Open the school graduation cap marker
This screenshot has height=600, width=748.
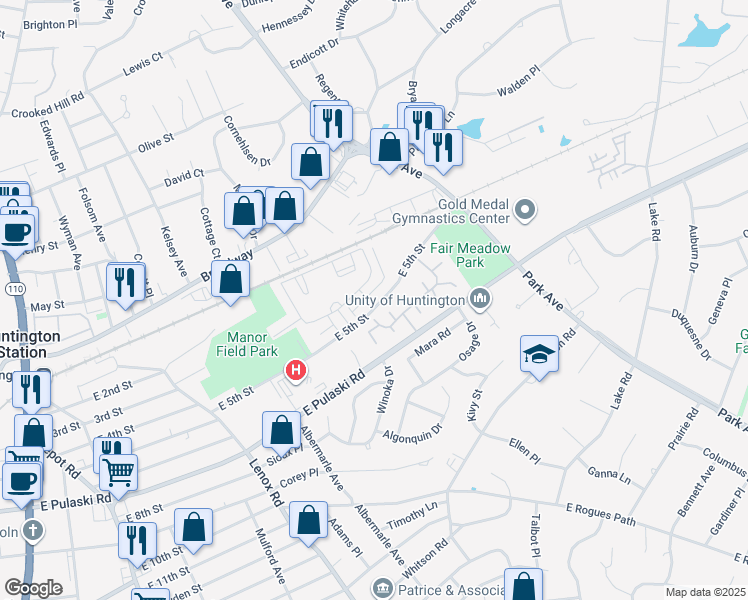pyautogui.click(x=539, y=356)
